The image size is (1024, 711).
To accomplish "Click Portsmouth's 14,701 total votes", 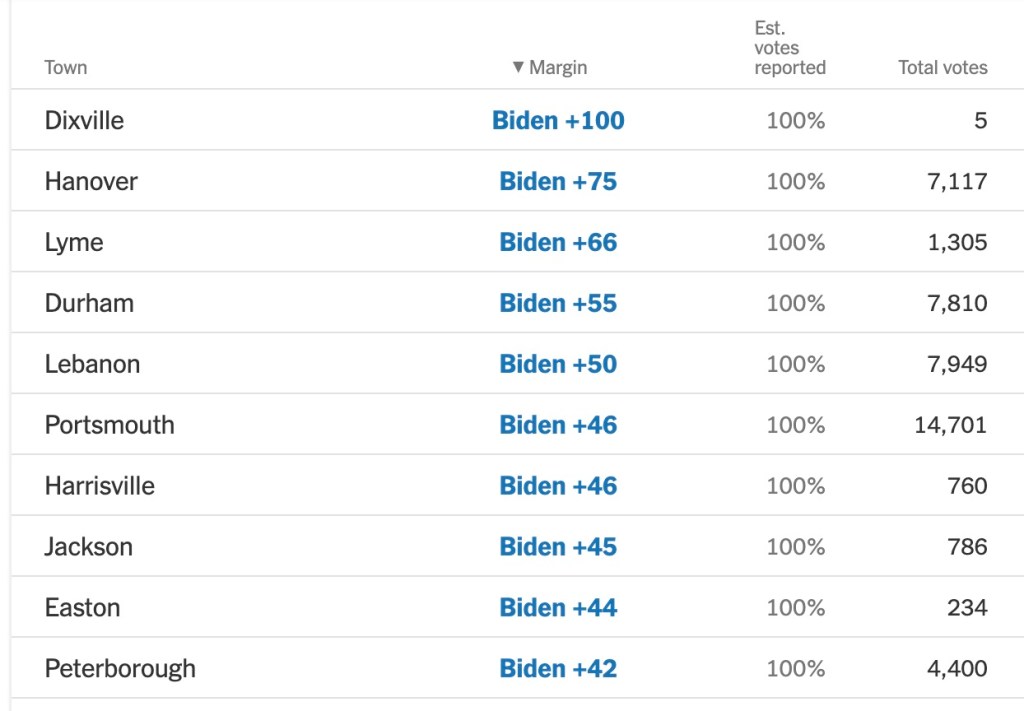I will (x=950, y=426).
